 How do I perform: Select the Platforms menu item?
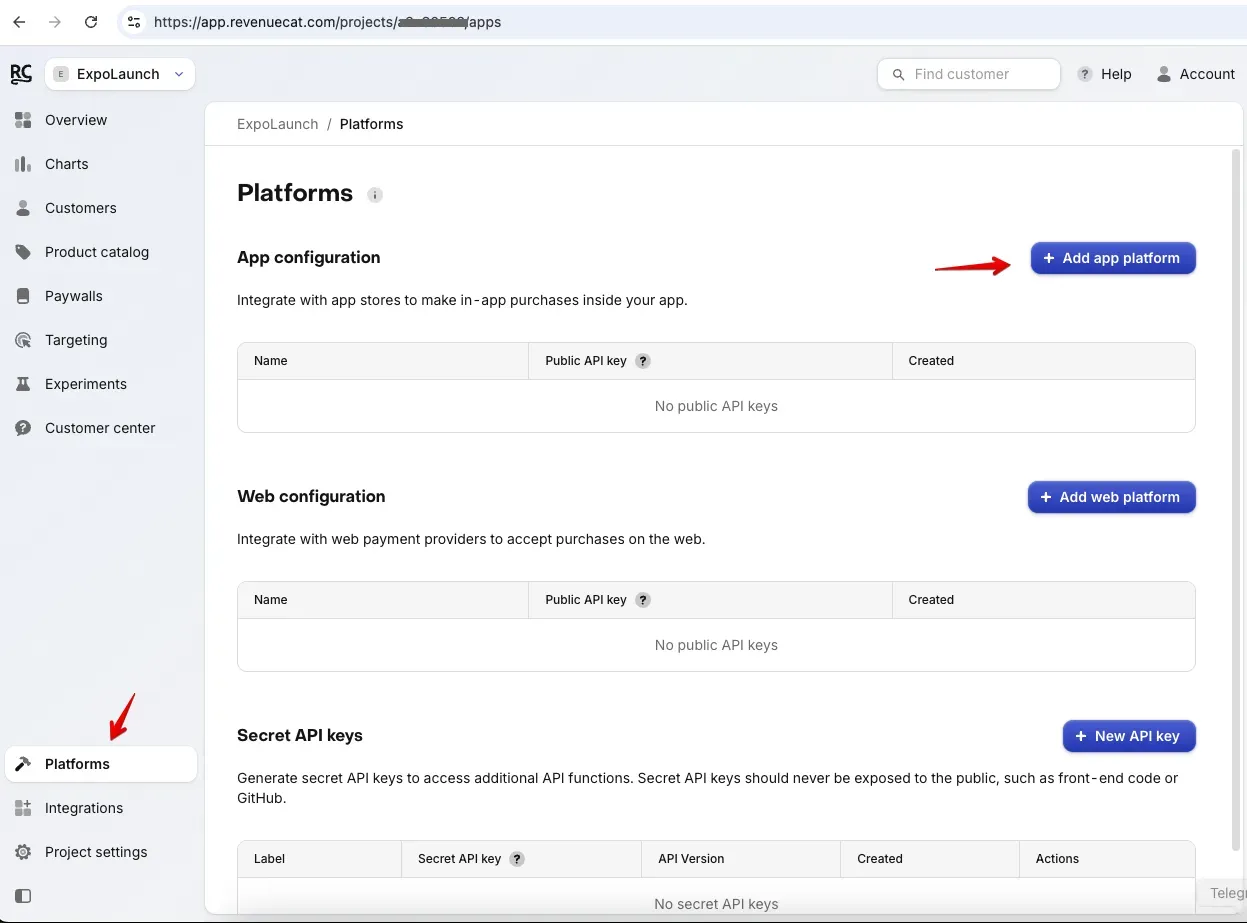click(x=101, y=764)
